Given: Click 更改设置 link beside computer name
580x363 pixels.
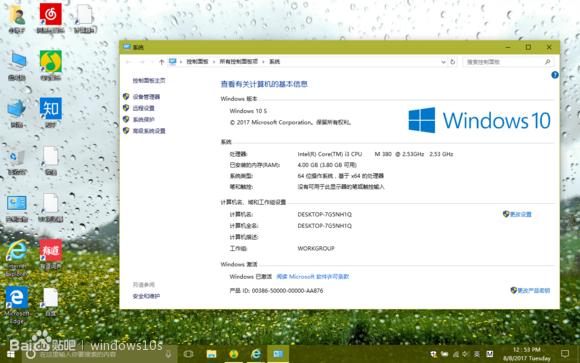Looking at the screenshot, I should pos(520,214).
